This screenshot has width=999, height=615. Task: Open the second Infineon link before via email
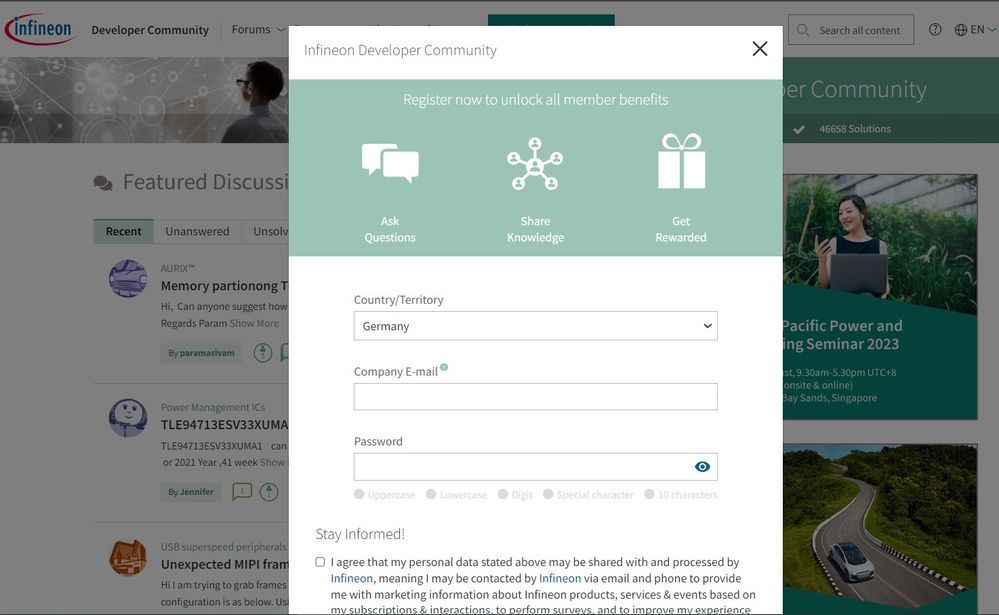(x=560, y=579)
